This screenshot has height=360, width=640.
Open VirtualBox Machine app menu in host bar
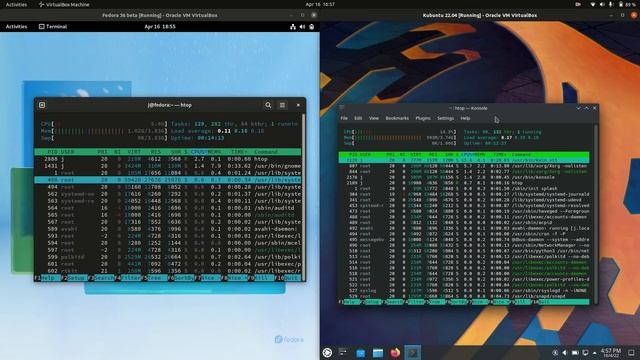pyautogui.click(x=64, y=4)
